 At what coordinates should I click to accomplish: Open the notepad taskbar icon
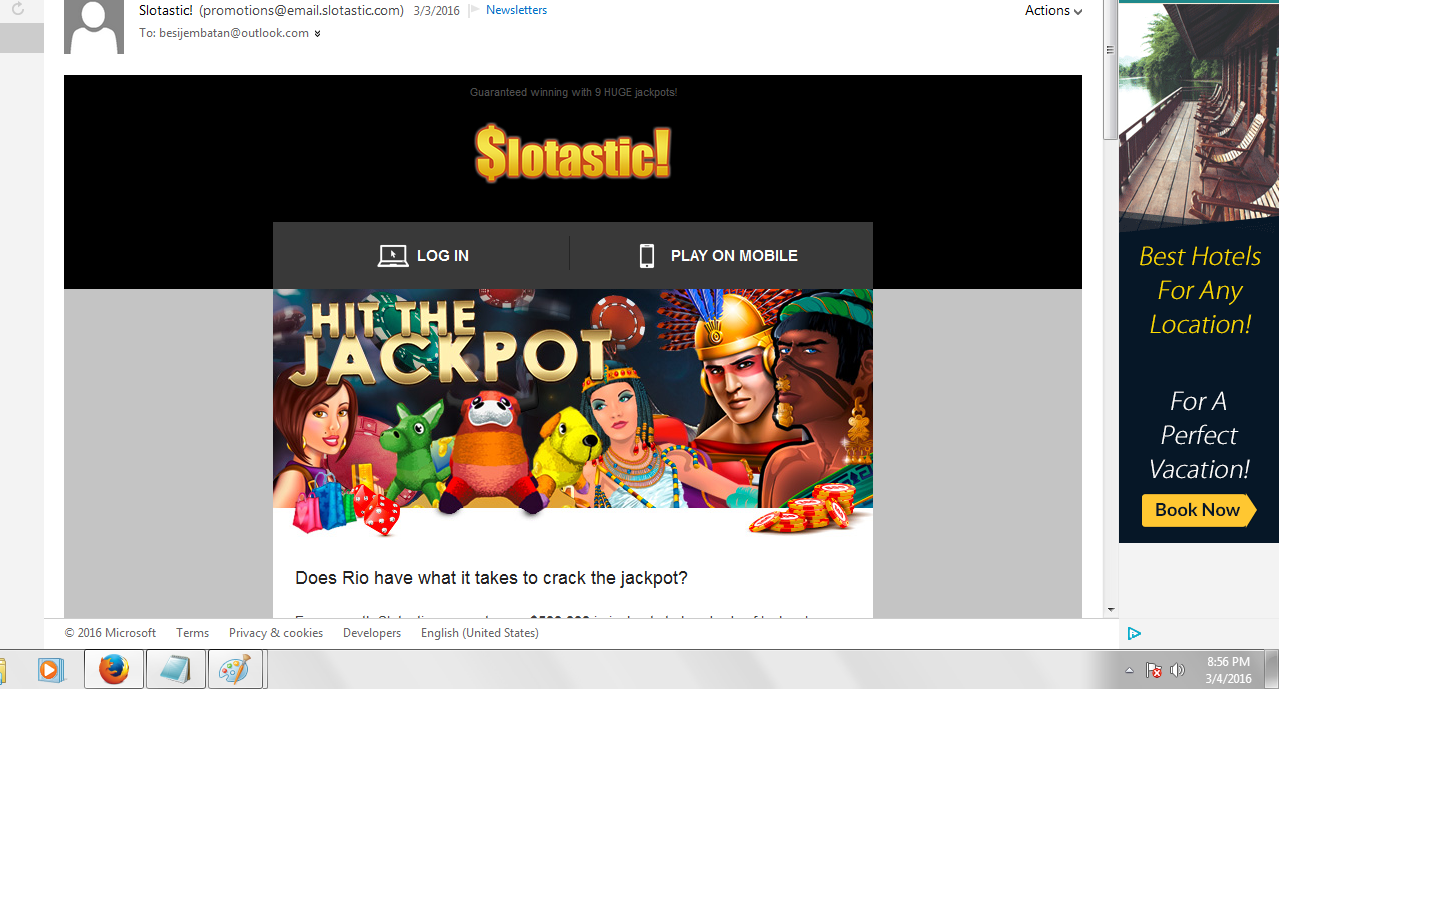coord(176,669)
